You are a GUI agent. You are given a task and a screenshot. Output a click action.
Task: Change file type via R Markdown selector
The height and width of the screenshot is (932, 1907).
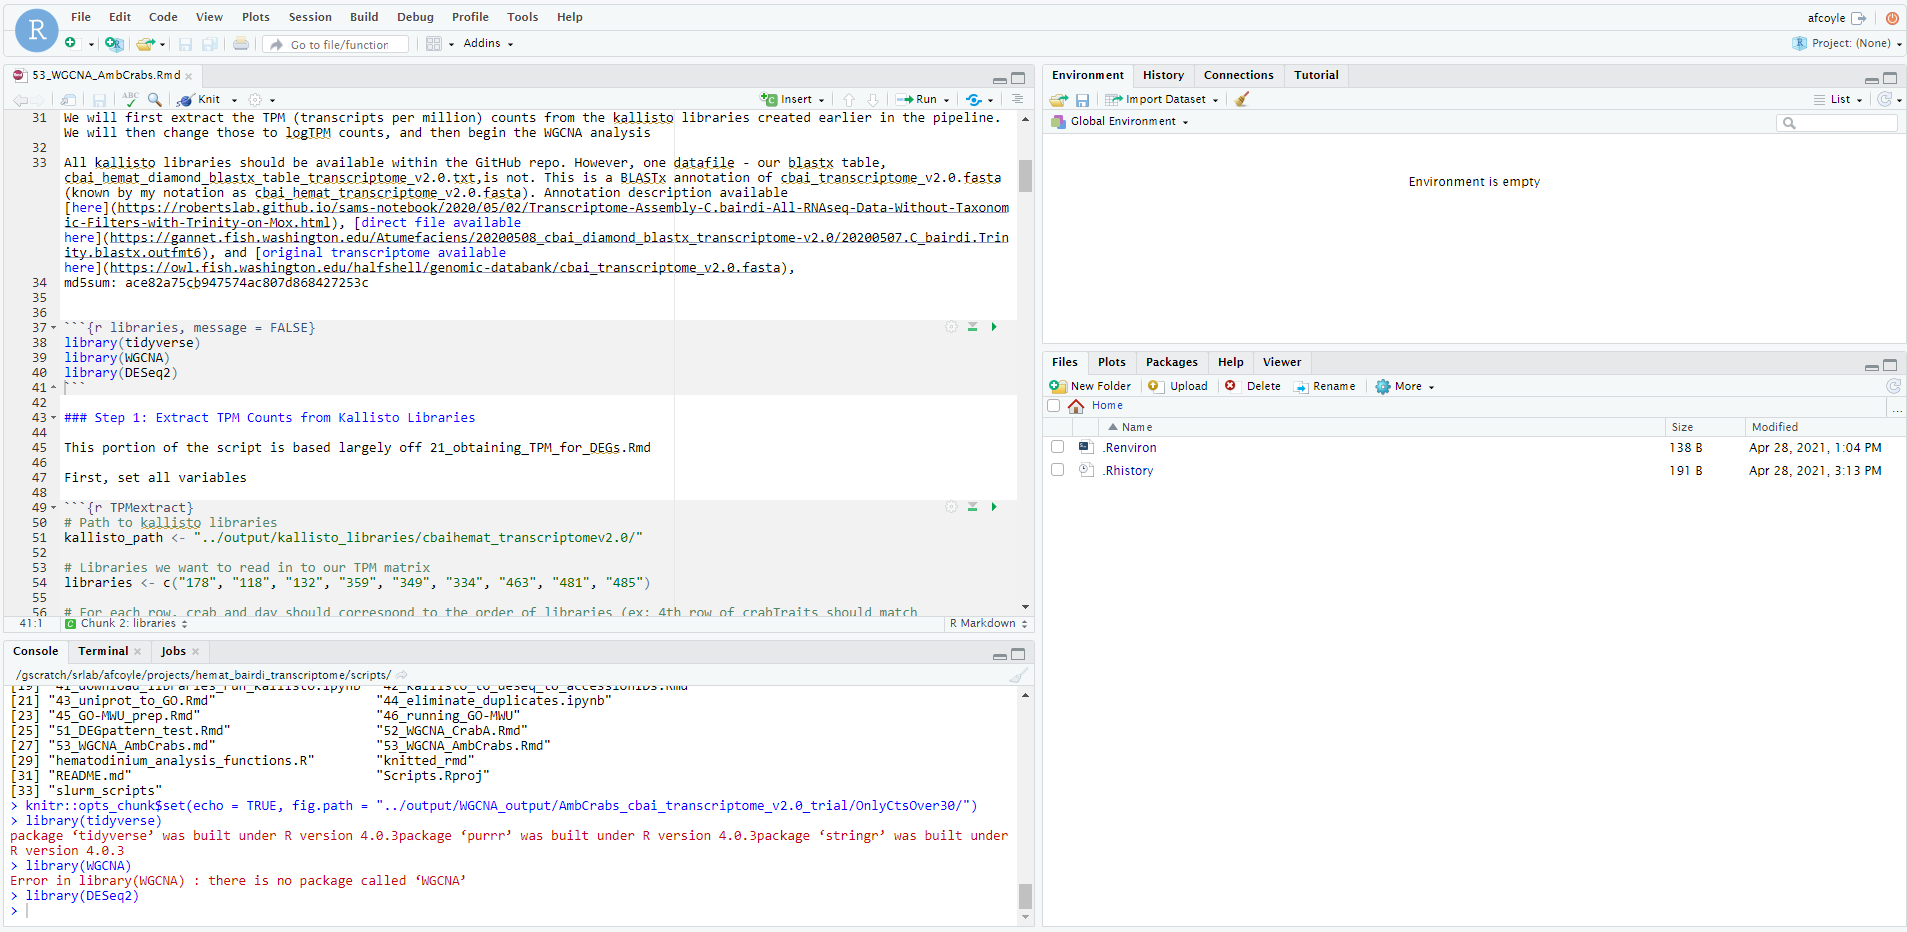pyautogui.click(x=988, y=623)
